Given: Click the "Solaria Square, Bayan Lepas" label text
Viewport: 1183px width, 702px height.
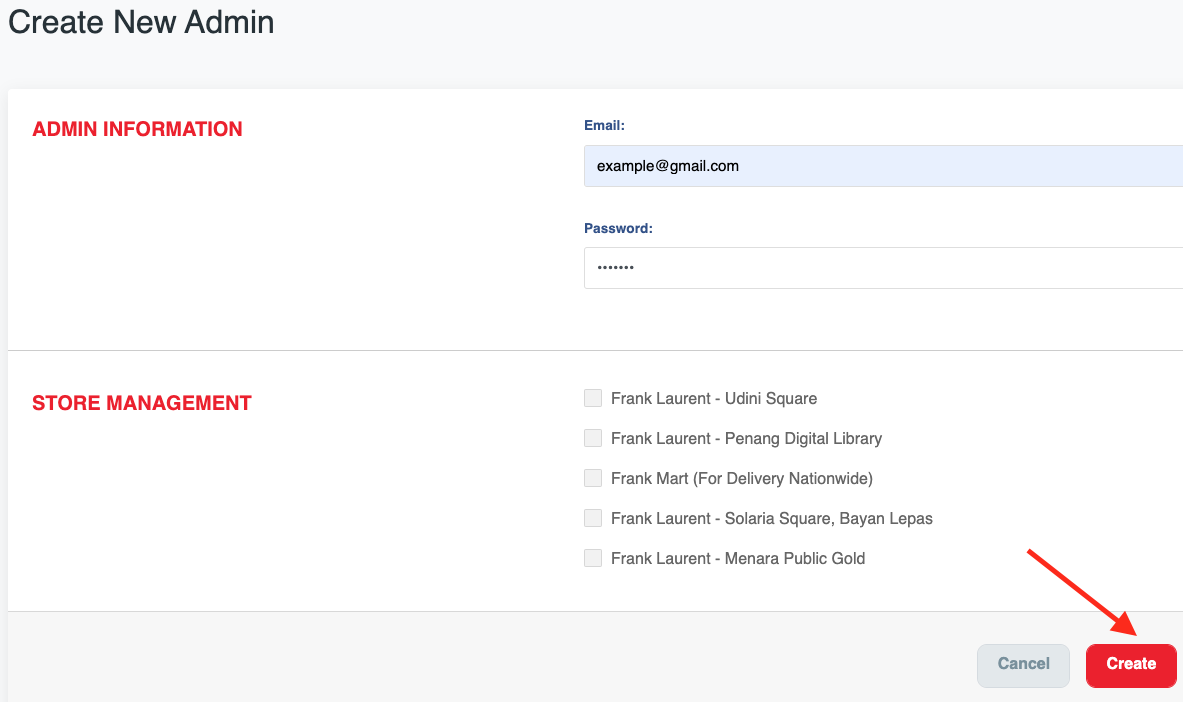Looking at the screenshot, I should [772, 518].
